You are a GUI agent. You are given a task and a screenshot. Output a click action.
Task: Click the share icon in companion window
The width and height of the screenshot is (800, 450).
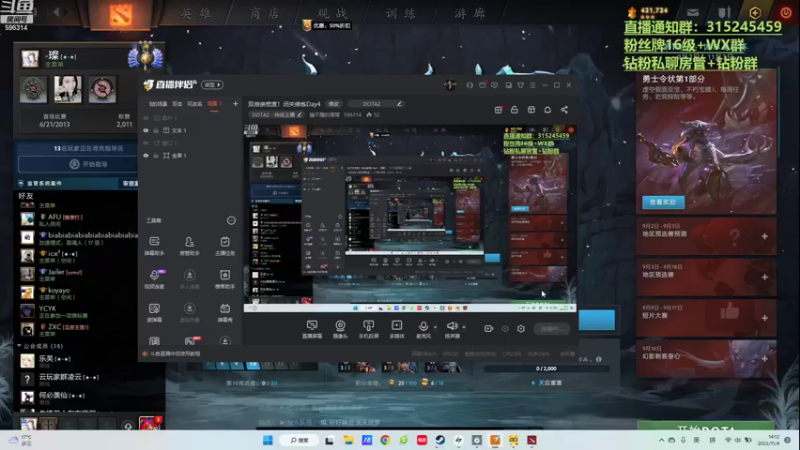coord(564,110)
